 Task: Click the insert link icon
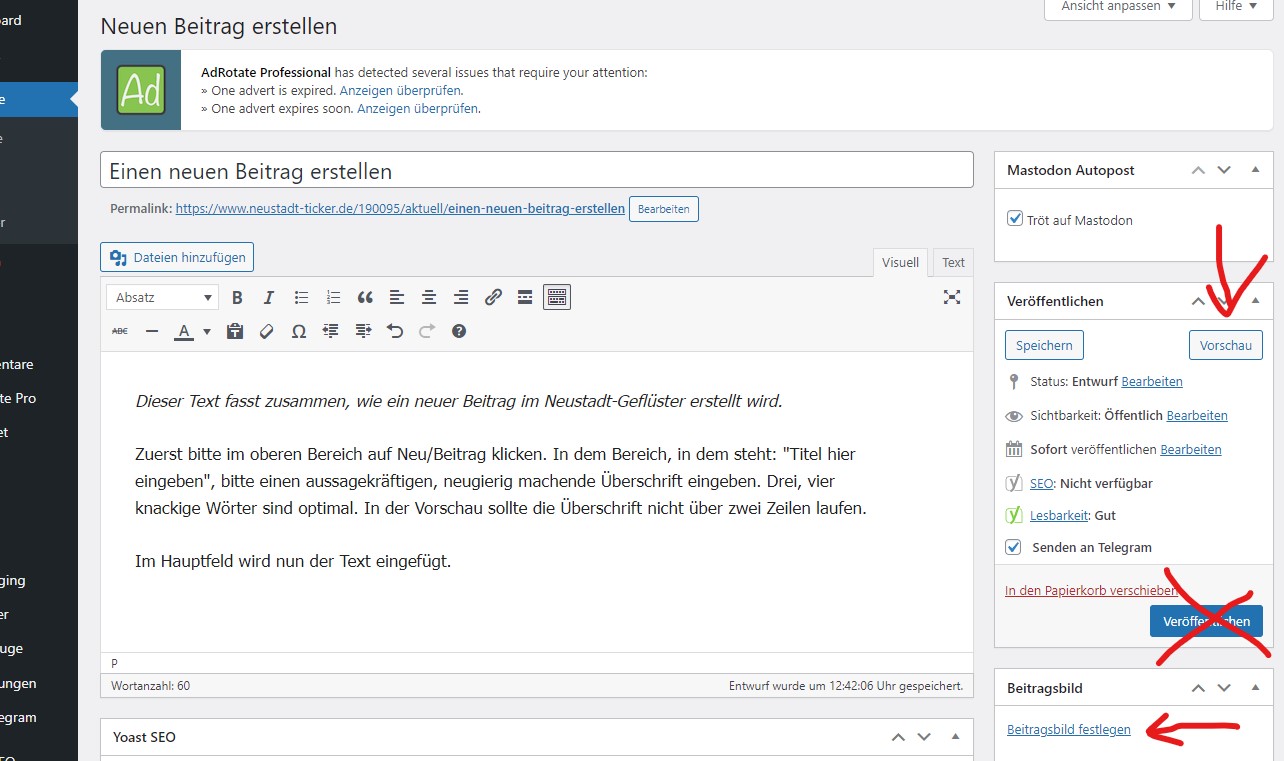point(493,297)
